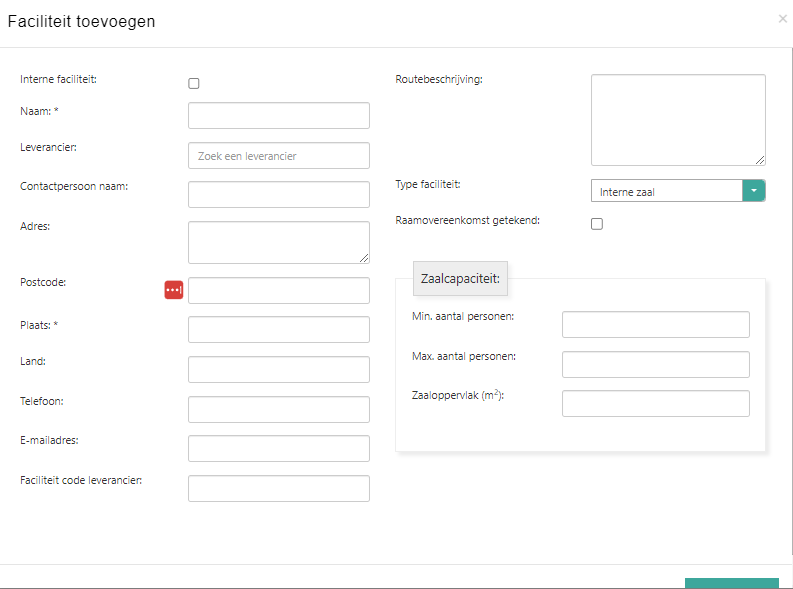Click the Min. aantal personen field
The height and width of the screenshot is (589, 793).
point(655,325)
